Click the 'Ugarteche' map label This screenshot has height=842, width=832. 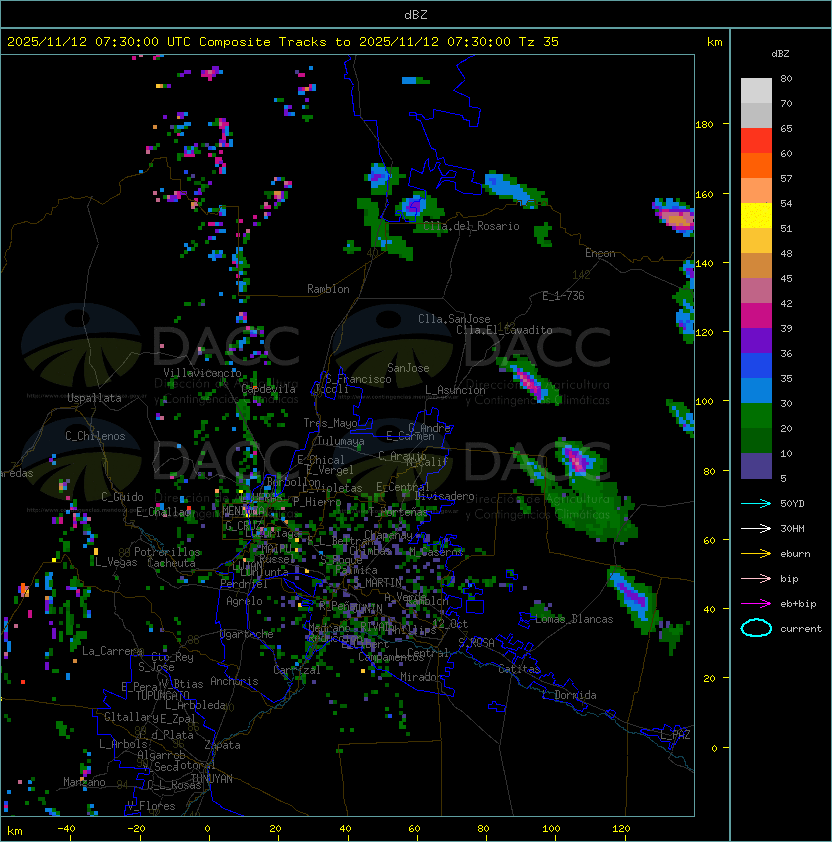coord(247,634)
